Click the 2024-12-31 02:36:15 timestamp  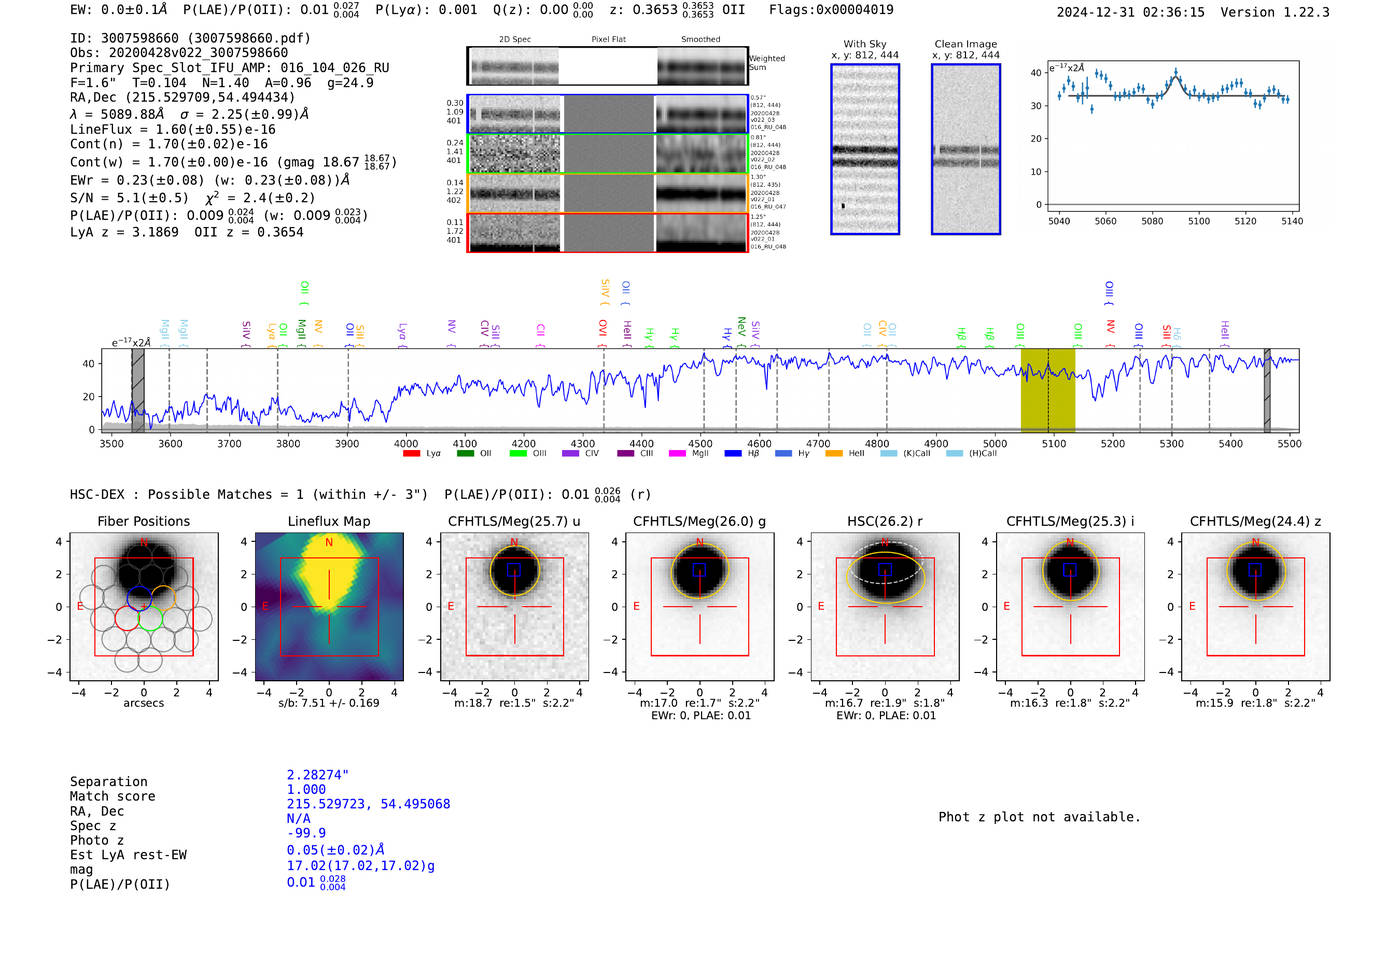[1131, 12]
